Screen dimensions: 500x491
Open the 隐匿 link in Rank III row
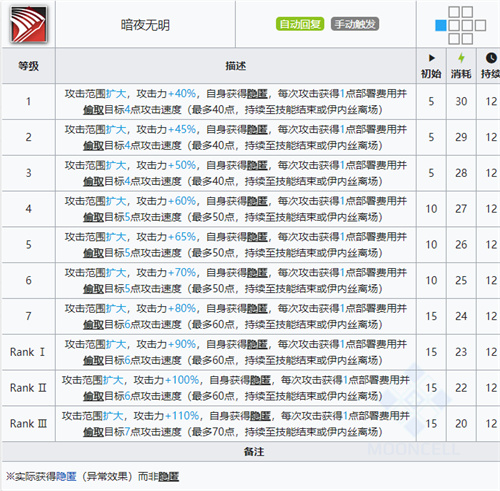(x=260, y=416)
